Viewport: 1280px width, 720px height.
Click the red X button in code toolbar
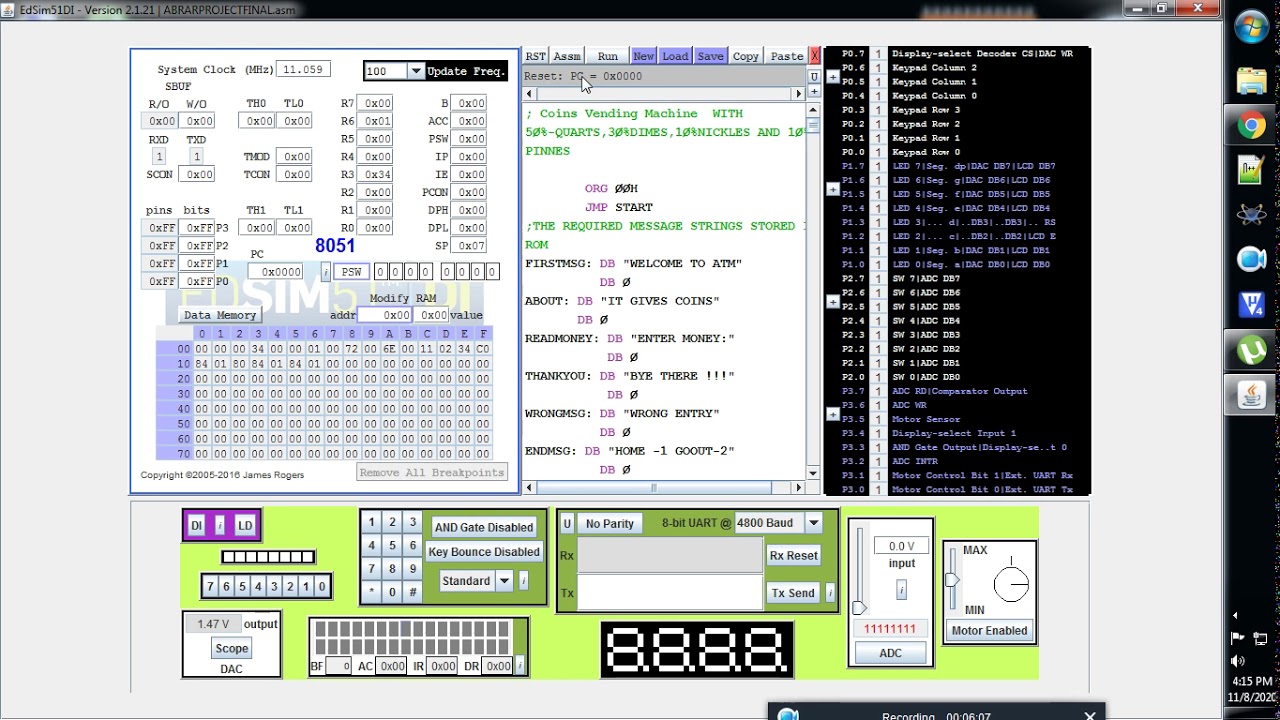point(815,56)
